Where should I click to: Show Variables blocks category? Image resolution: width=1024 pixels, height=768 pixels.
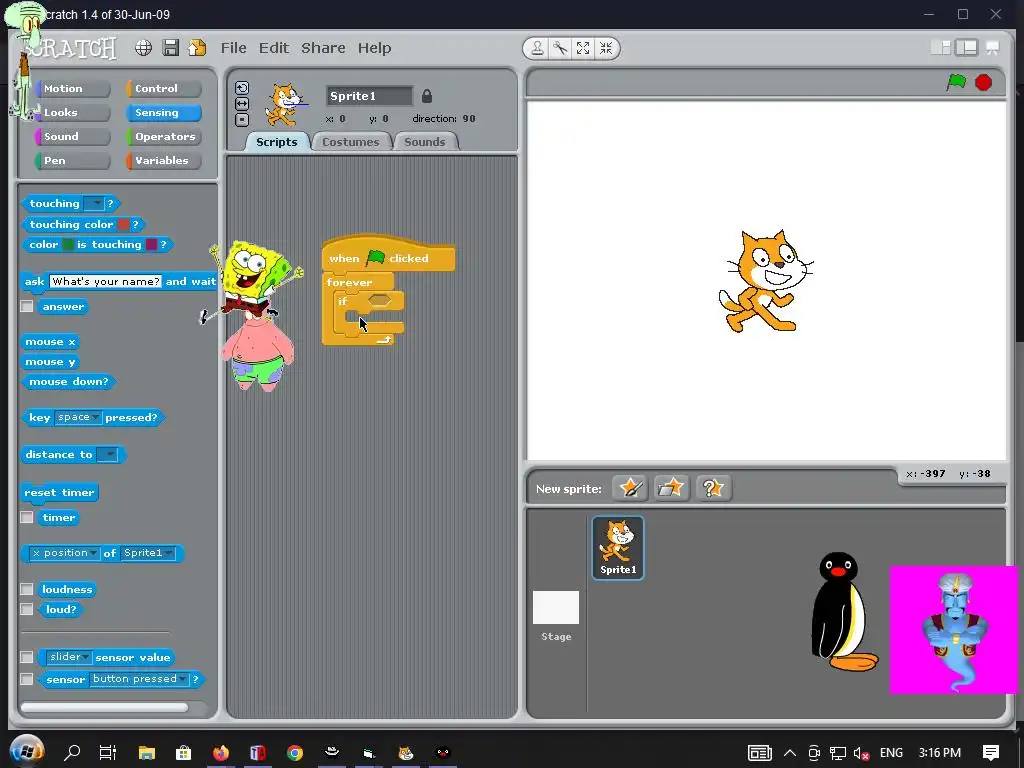(x=163, y=161)
